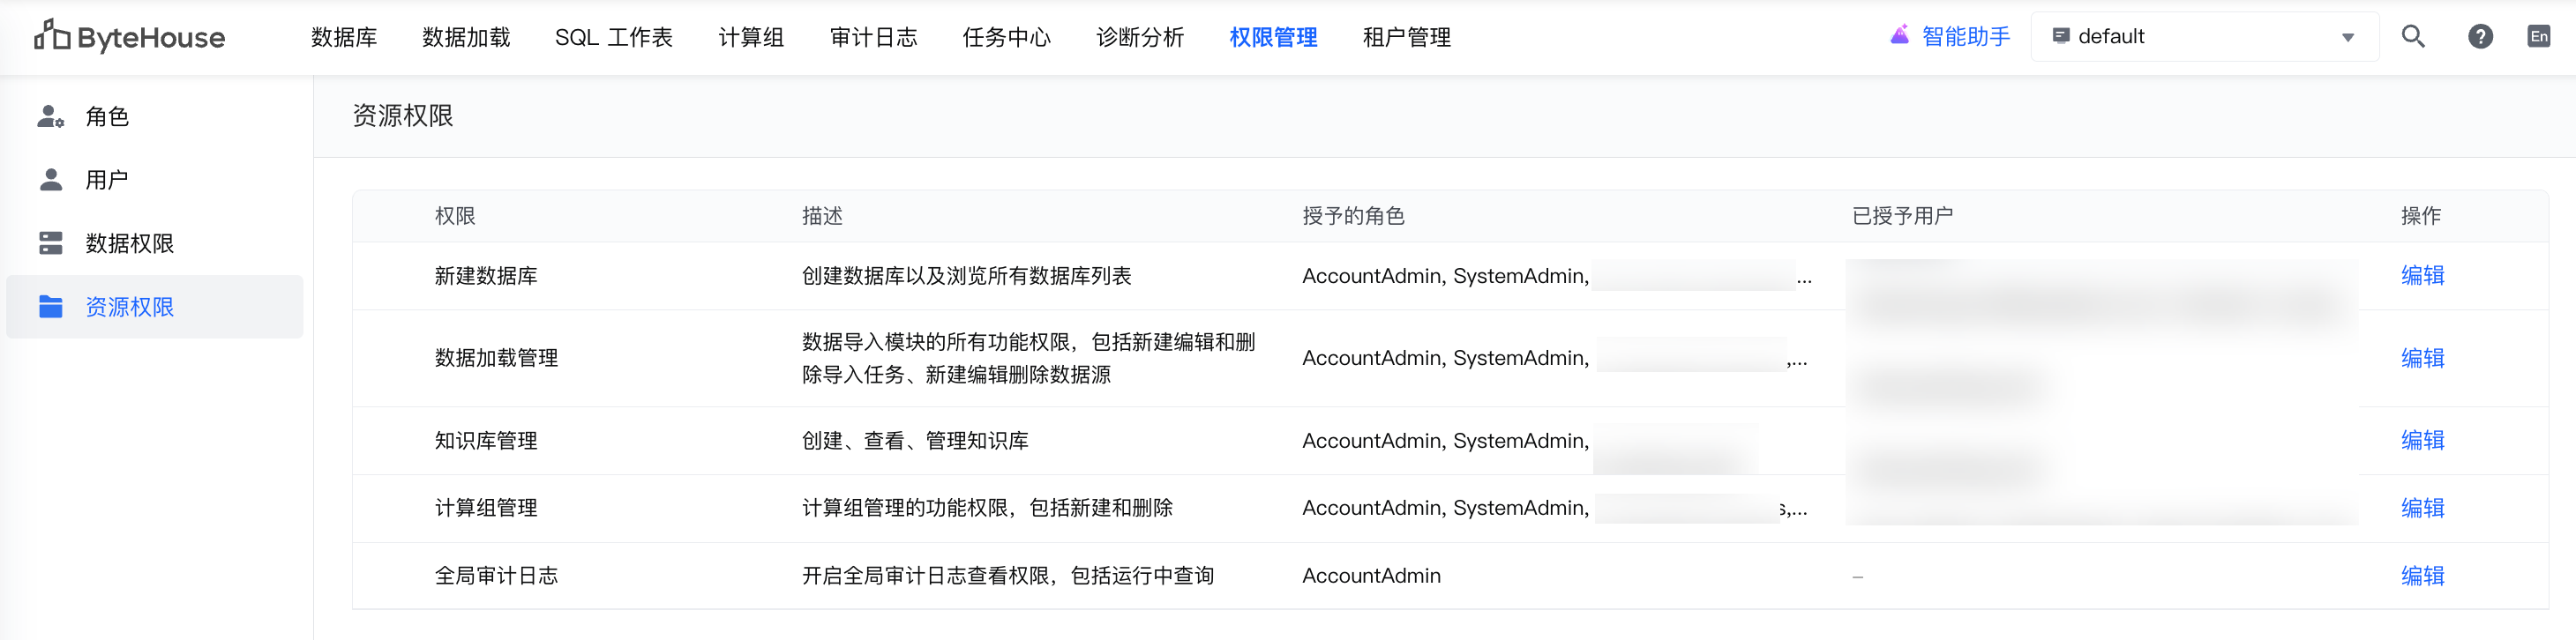Edit the 计算组管理 permission
Viewport: 2576px width, 640px height.
2422,508
